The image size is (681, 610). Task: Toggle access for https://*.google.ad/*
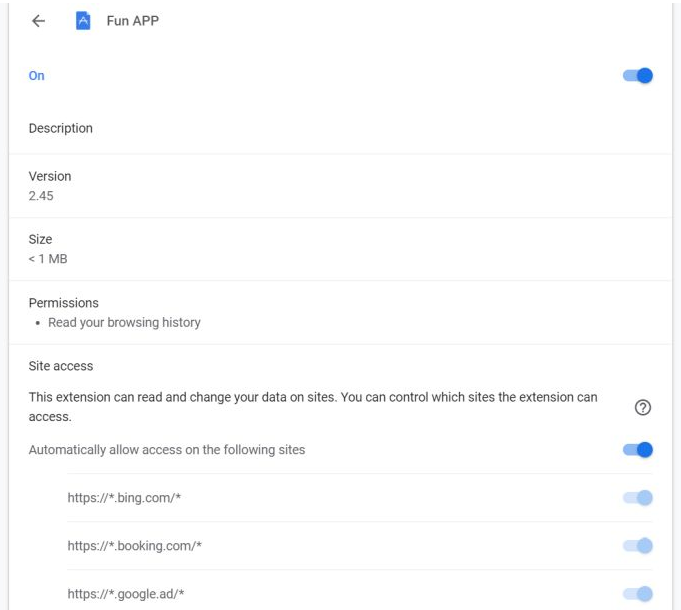(637, 594)
